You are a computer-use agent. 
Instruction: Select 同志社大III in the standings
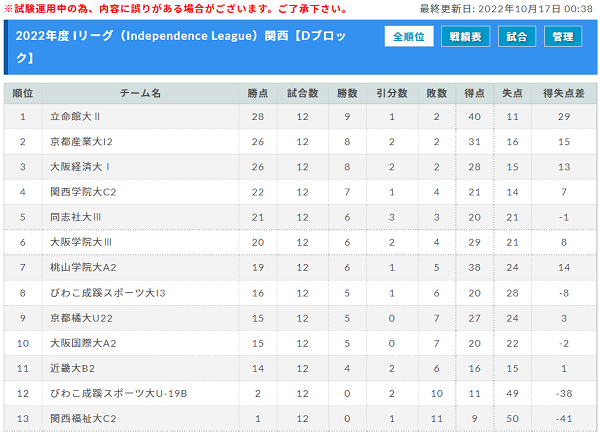(75, 217)
